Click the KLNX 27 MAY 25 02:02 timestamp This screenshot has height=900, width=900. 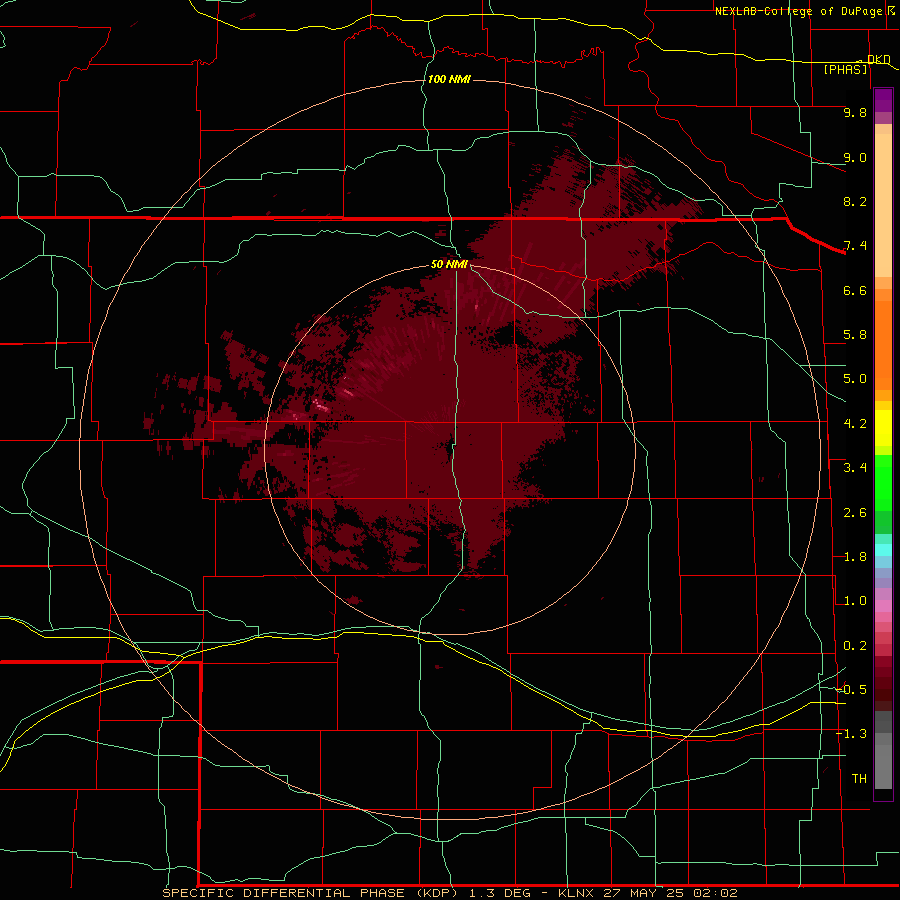647,893
